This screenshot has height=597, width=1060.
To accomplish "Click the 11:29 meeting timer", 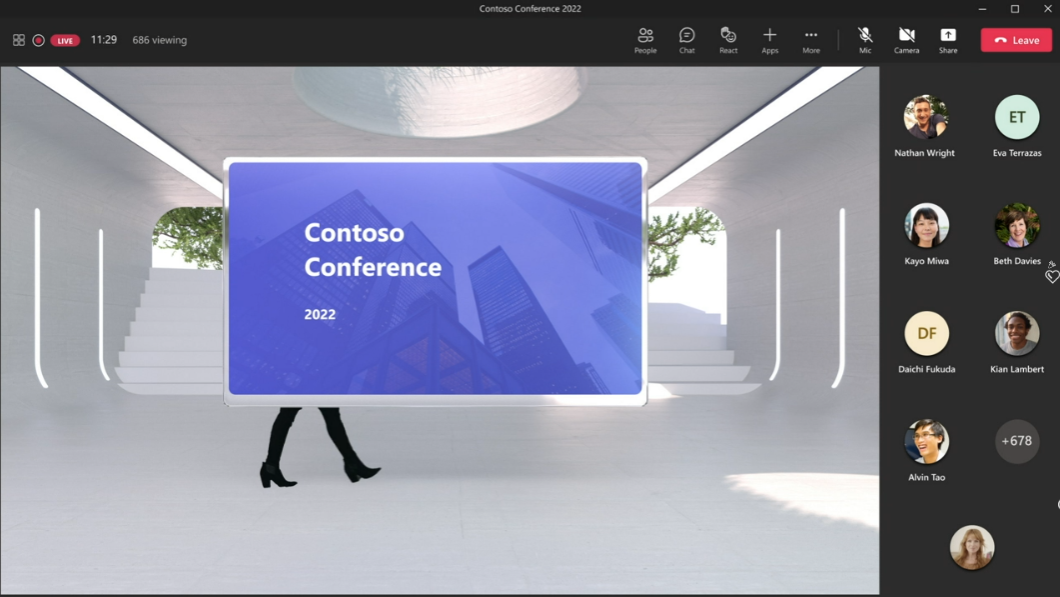I will coord(103,40).
